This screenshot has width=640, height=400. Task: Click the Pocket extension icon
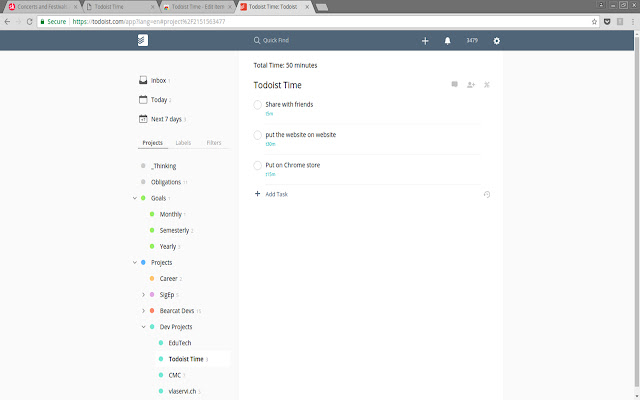607,22
